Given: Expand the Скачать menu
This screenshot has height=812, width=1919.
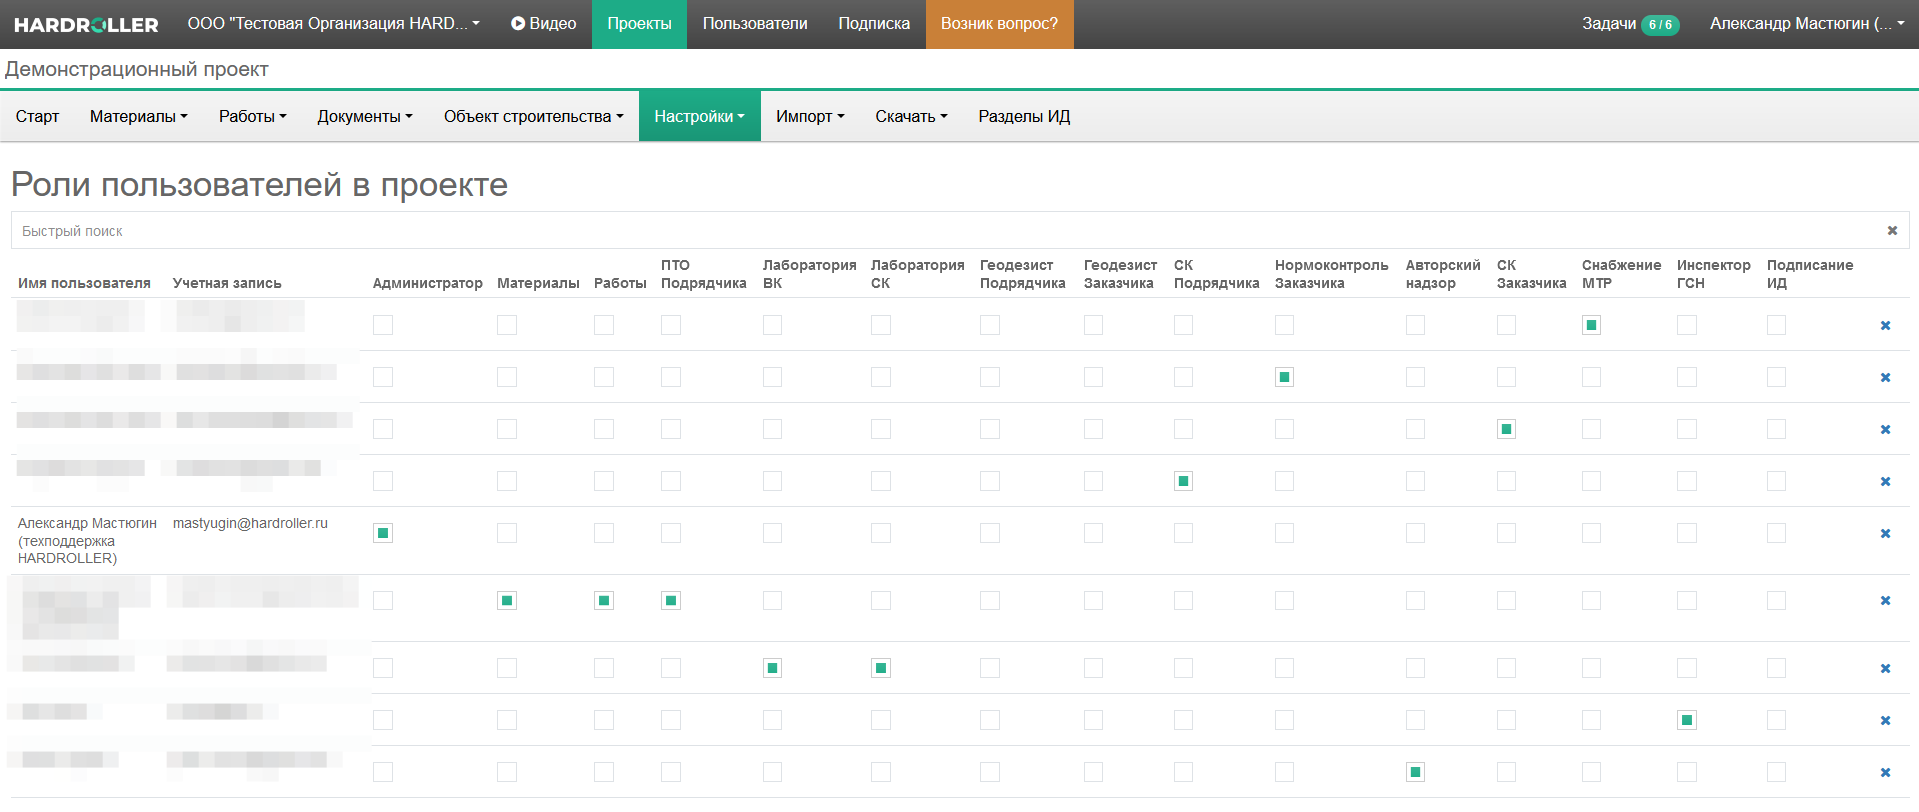Looking at the screenshot, I should [911, 116].
